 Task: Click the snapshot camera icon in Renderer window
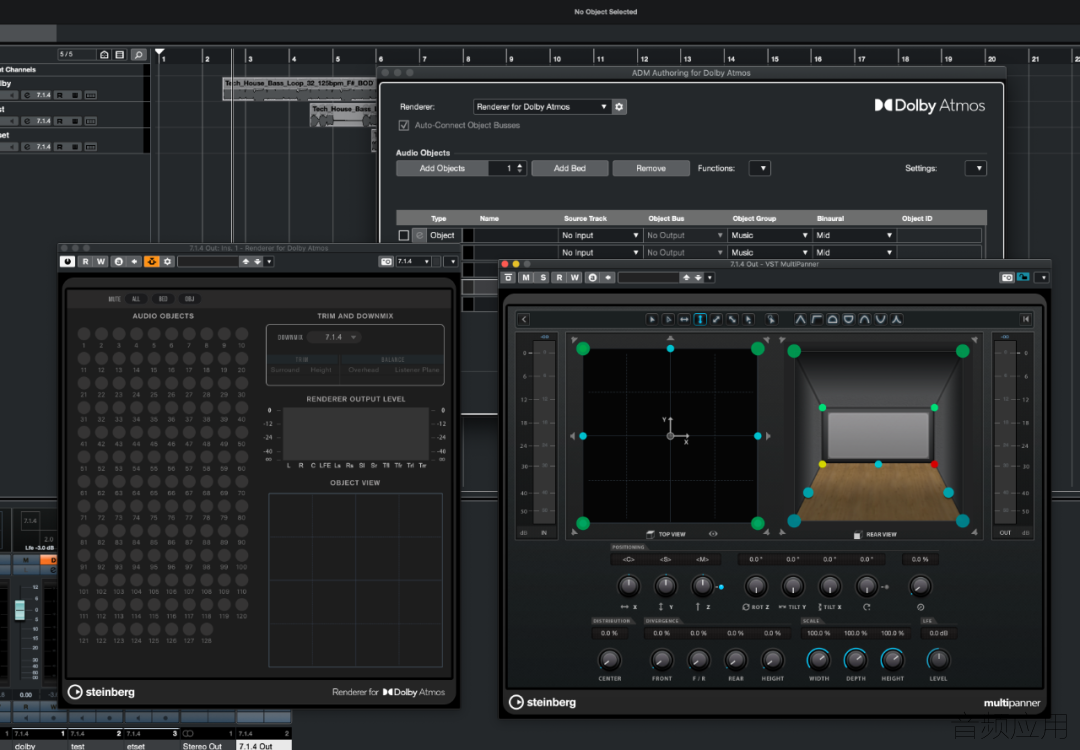pos(386,262)
